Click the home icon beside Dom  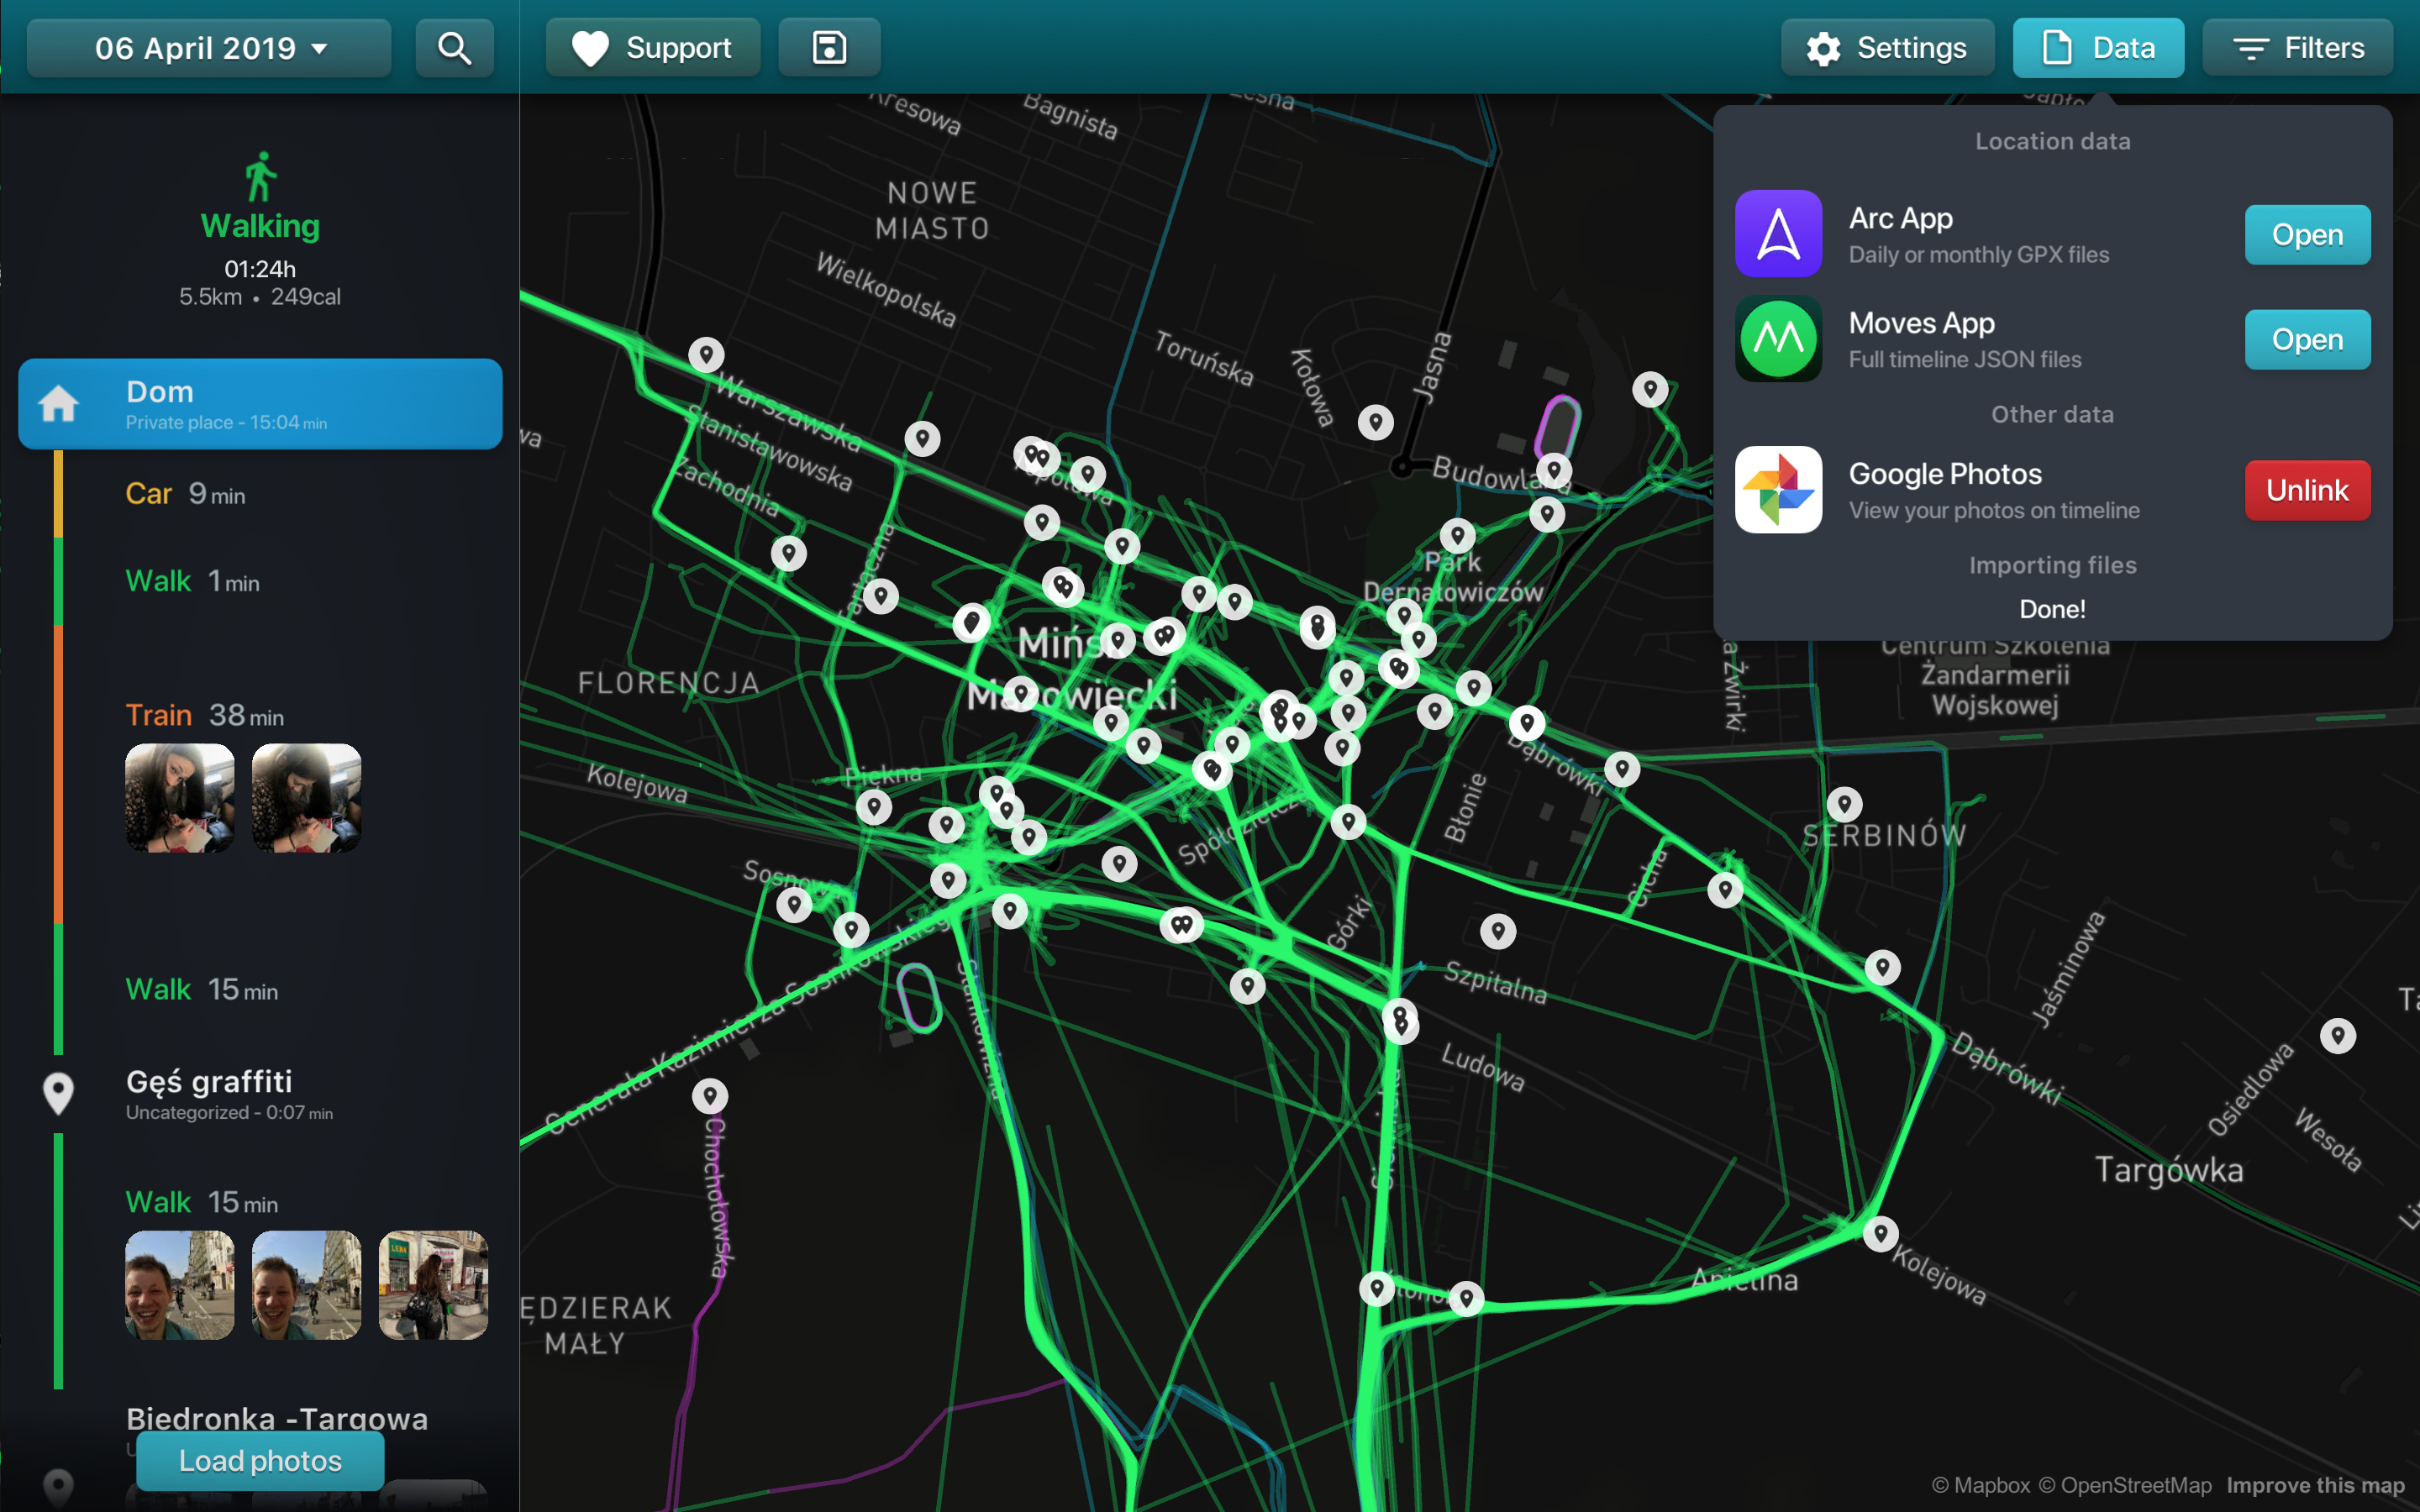tap(58, 404)
